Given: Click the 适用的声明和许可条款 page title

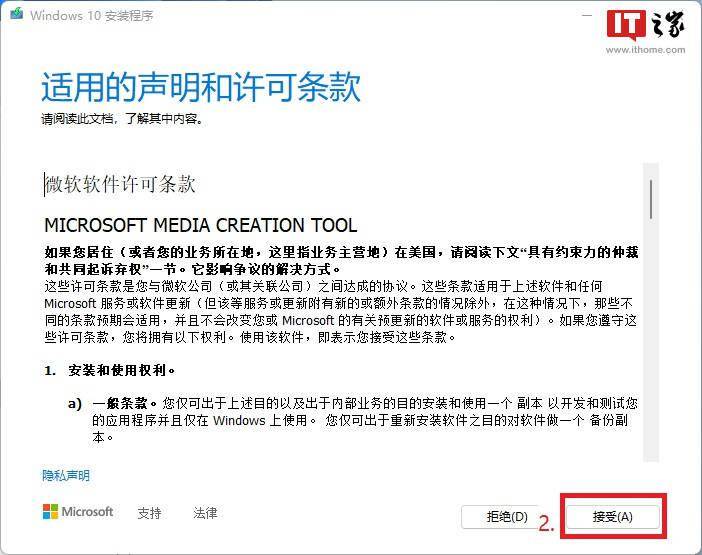Looking at the screenshot, I should (201, 86).
